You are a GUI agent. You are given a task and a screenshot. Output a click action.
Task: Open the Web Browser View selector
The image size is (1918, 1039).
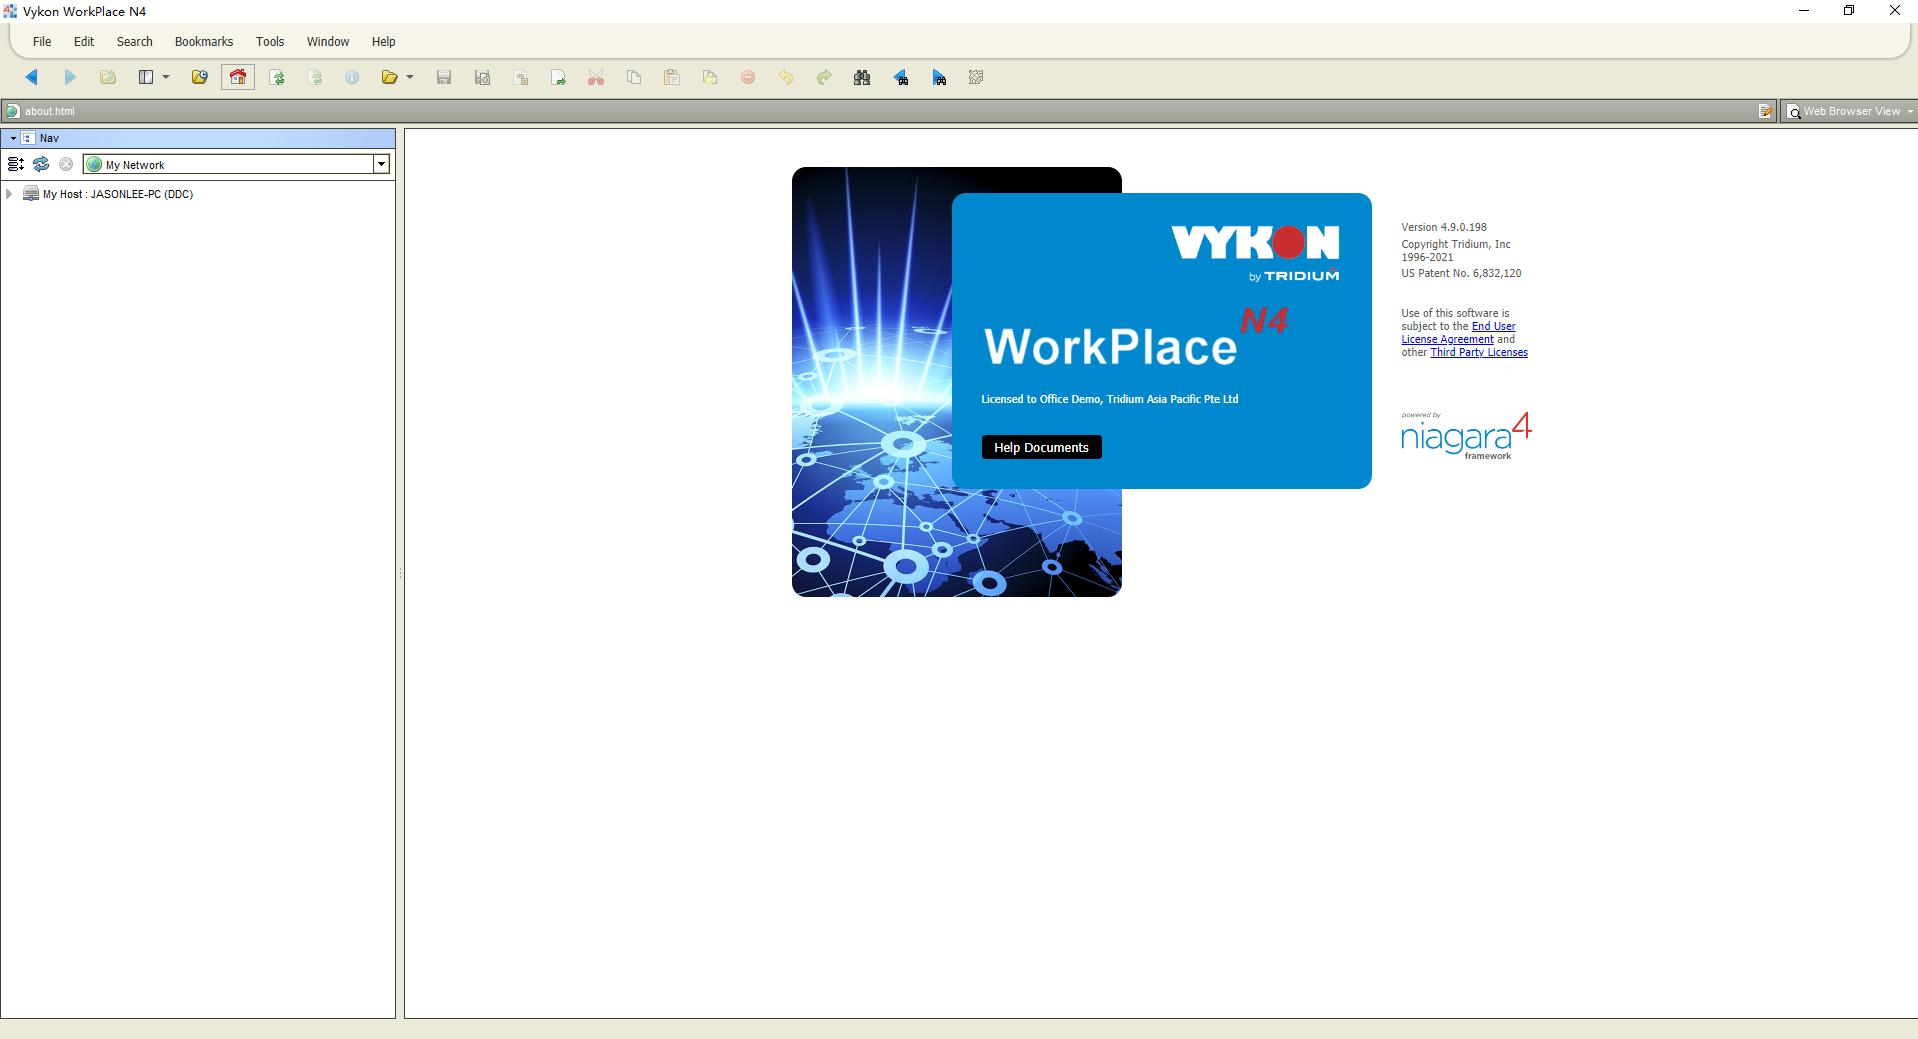click(1850, 111)
